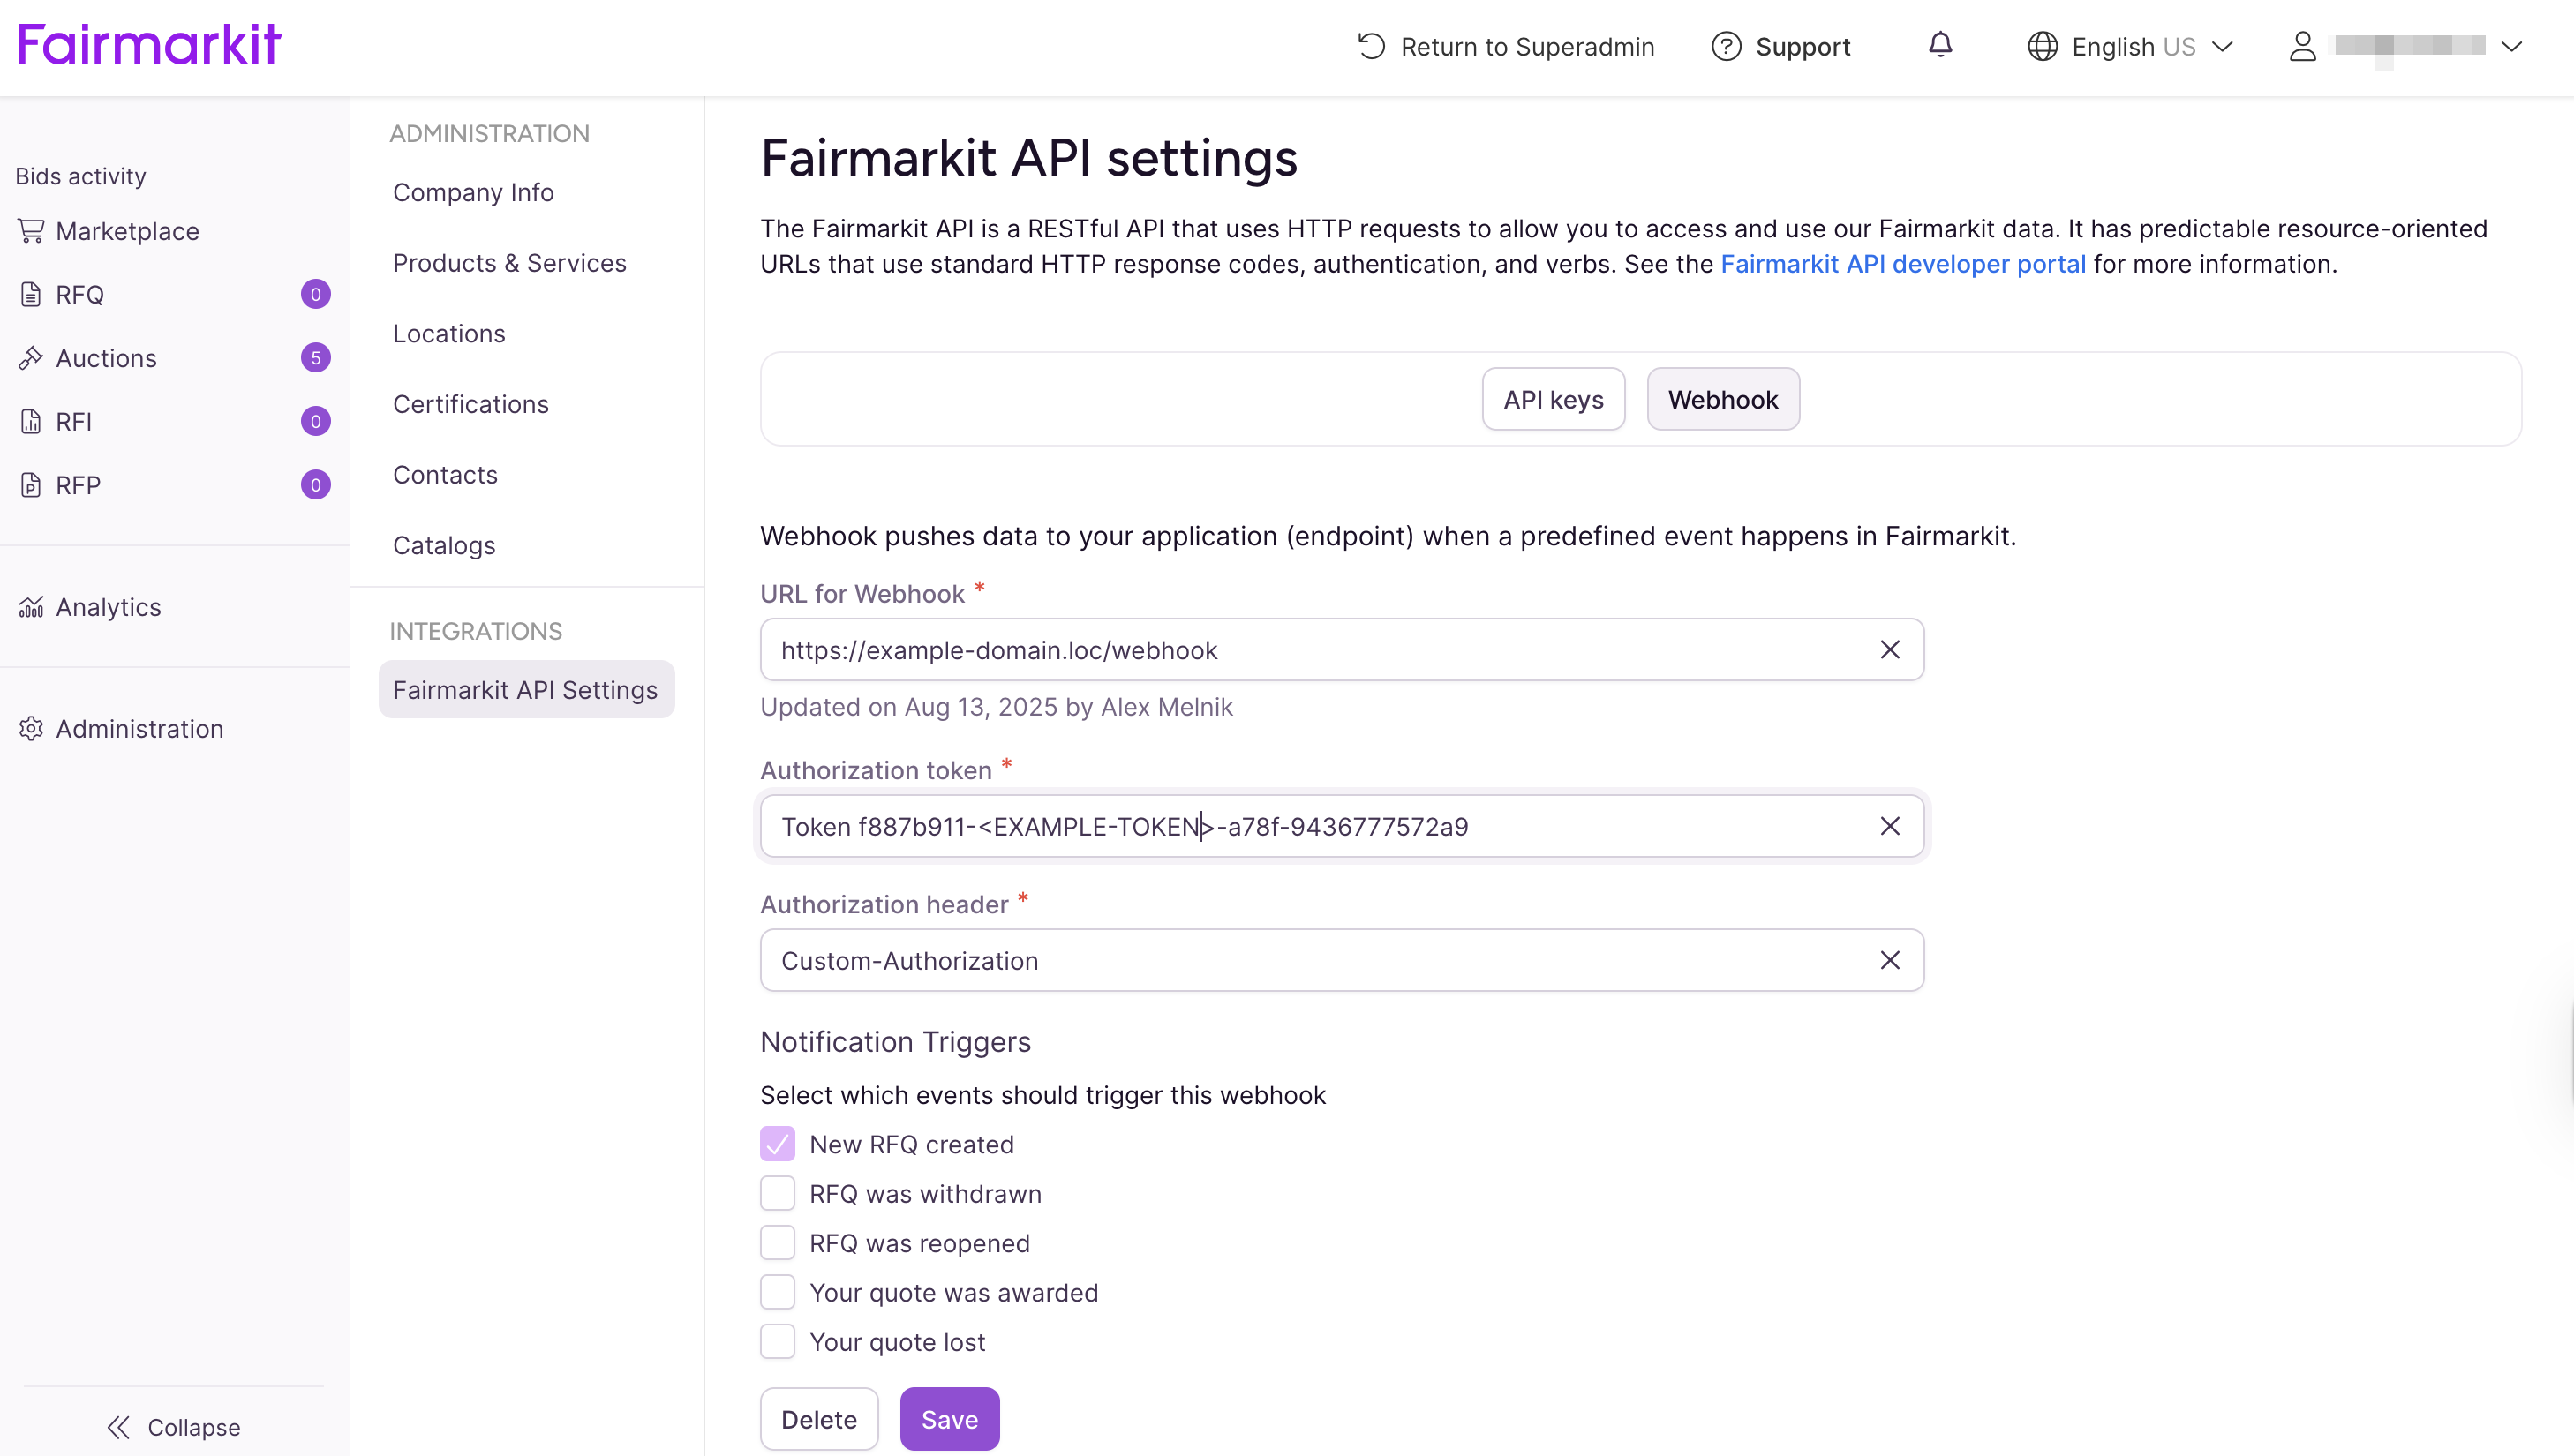Viewport: 2574px width, 1456px height.
Task: Open Contacts section
Action: (445, 475)
